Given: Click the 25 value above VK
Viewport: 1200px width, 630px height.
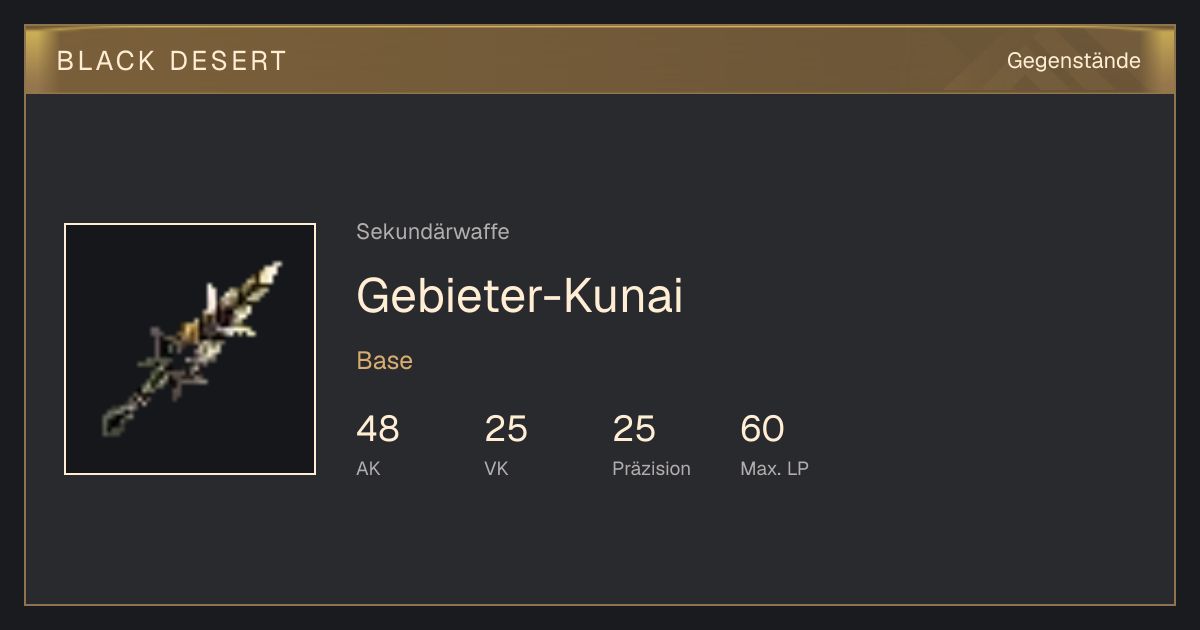Looking at the screenshot, I should click(x=506, y=429).
